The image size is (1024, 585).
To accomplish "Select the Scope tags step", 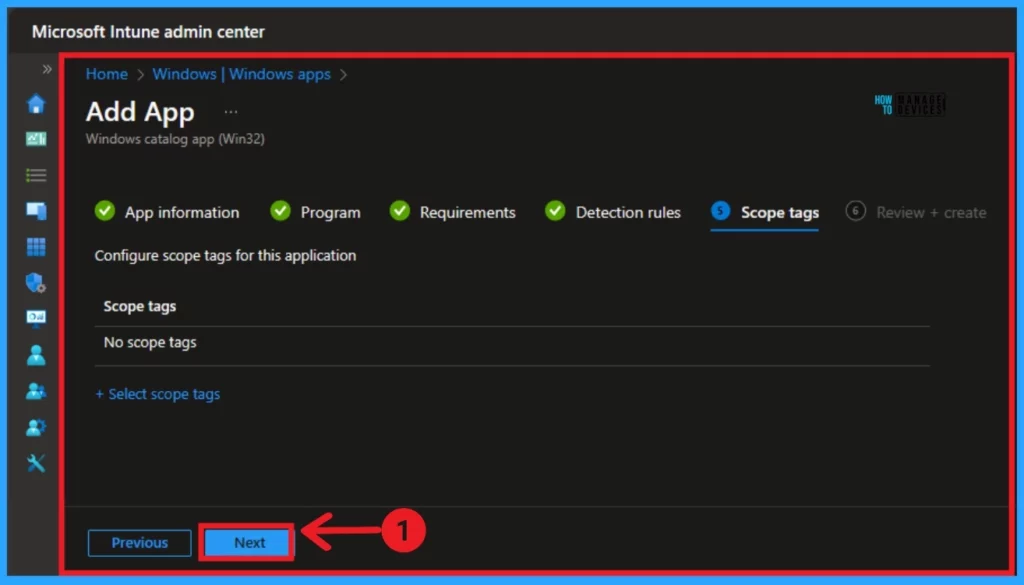I will (765, 212).
